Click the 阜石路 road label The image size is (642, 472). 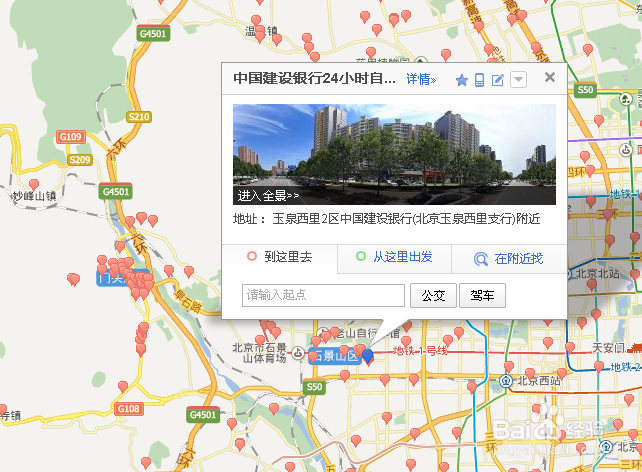click(188, 300)
